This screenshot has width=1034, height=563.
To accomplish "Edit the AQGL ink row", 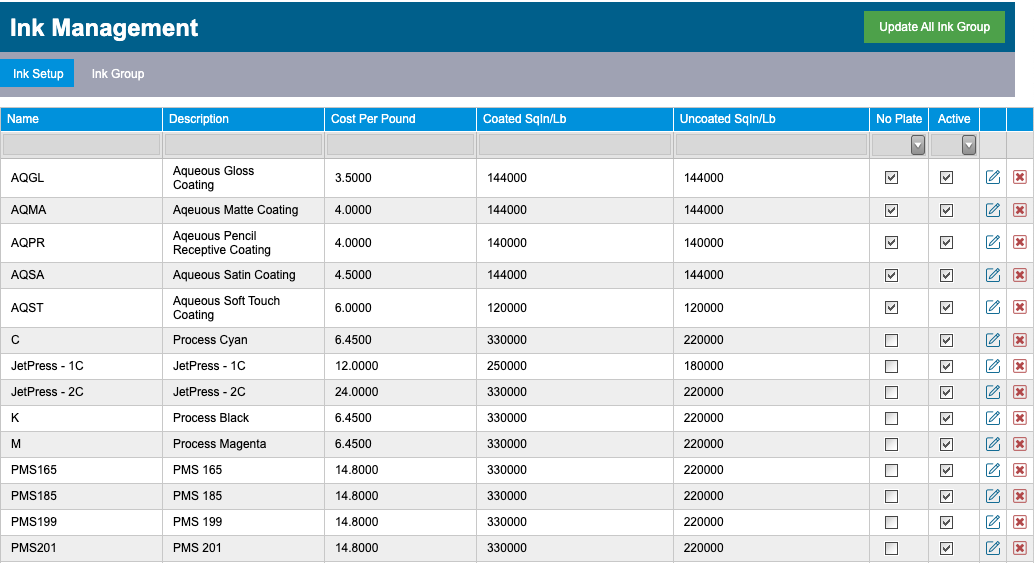I will click(992, 177).
